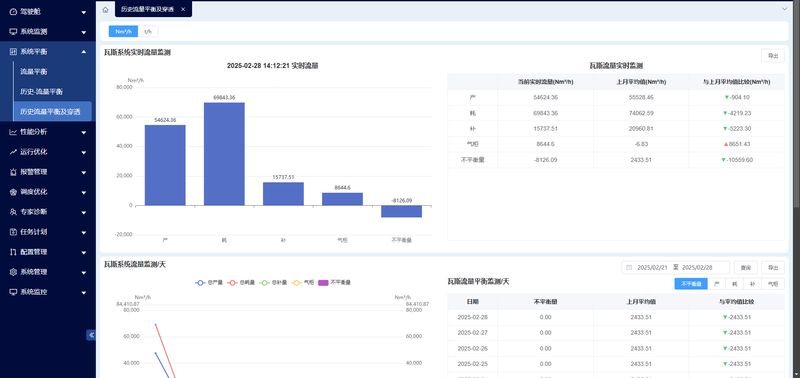Open 历史流量平衡及穿透 submenu item
This screenshot has width=800, height=378.
[53, 111]
